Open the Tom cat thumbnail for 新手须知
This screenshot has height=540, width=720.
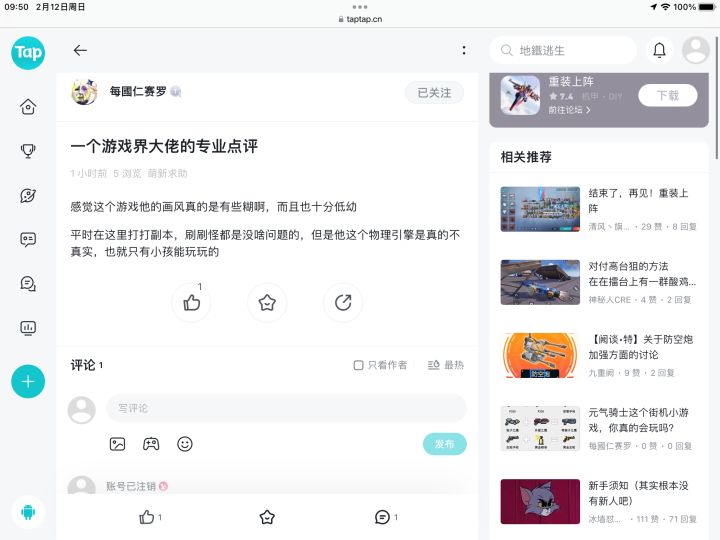click(x=540, y=501)
